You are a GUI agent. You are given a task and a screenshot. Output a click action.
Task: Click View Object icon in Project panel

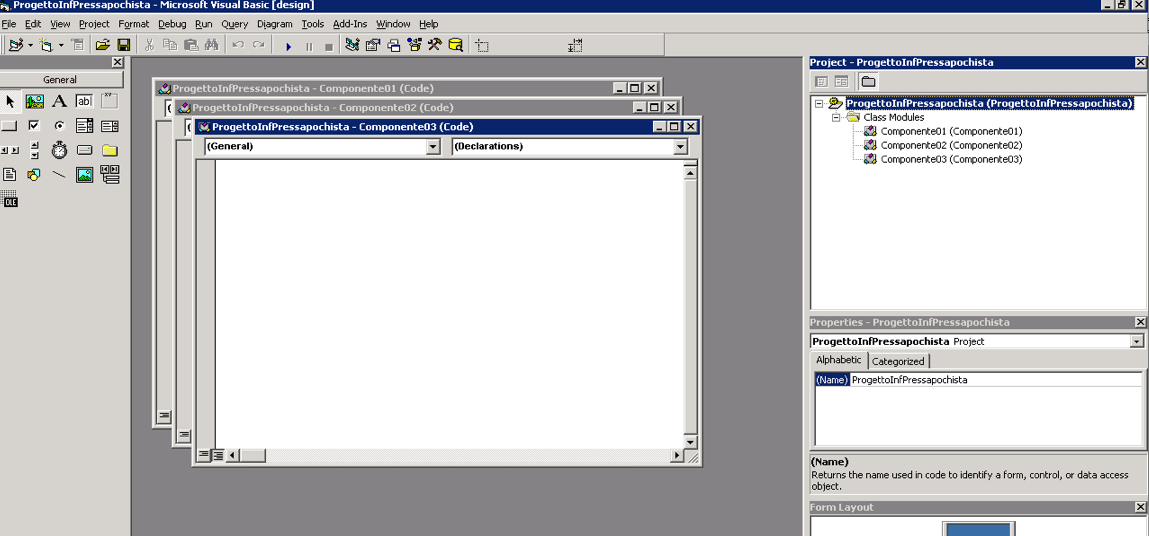[x=841, y=81]
